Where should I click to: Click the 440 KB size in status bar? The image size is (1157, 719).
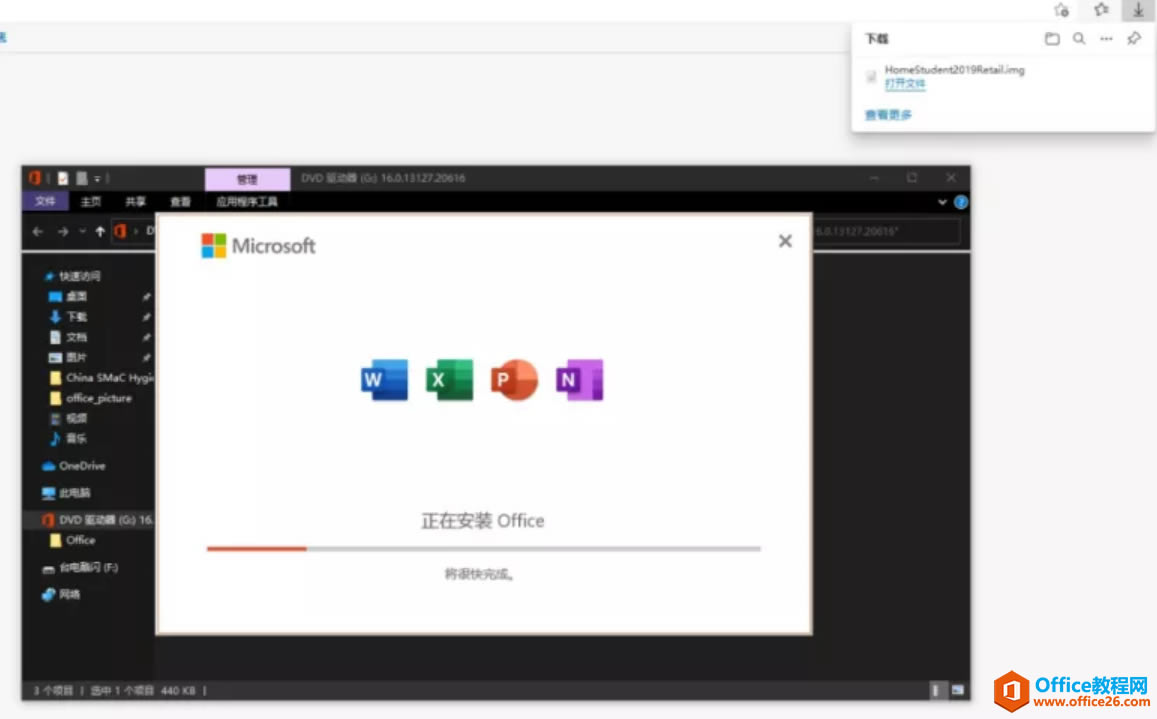coord(178,691)
